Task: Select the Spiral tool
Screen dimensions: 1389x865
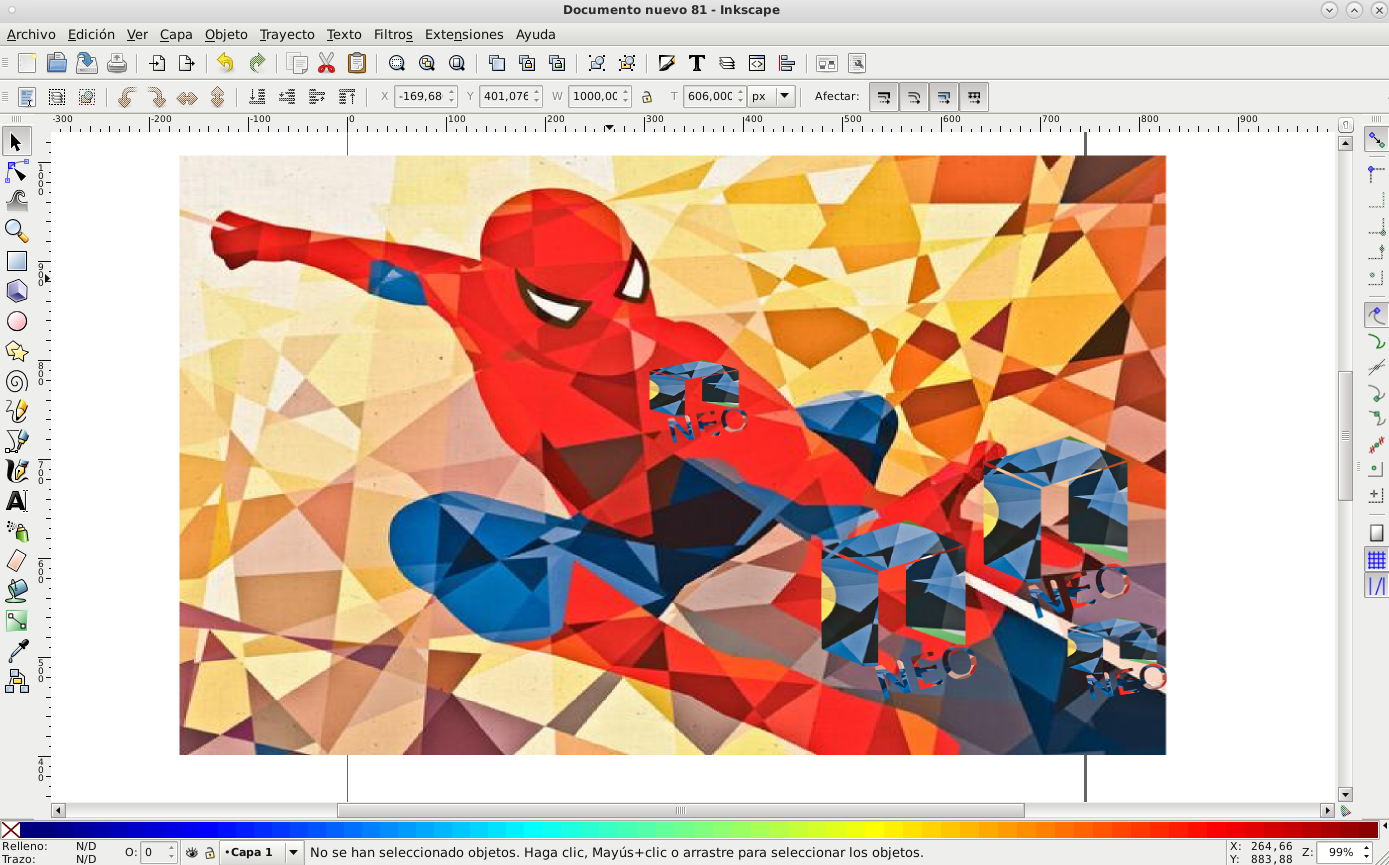Action: 16,381
